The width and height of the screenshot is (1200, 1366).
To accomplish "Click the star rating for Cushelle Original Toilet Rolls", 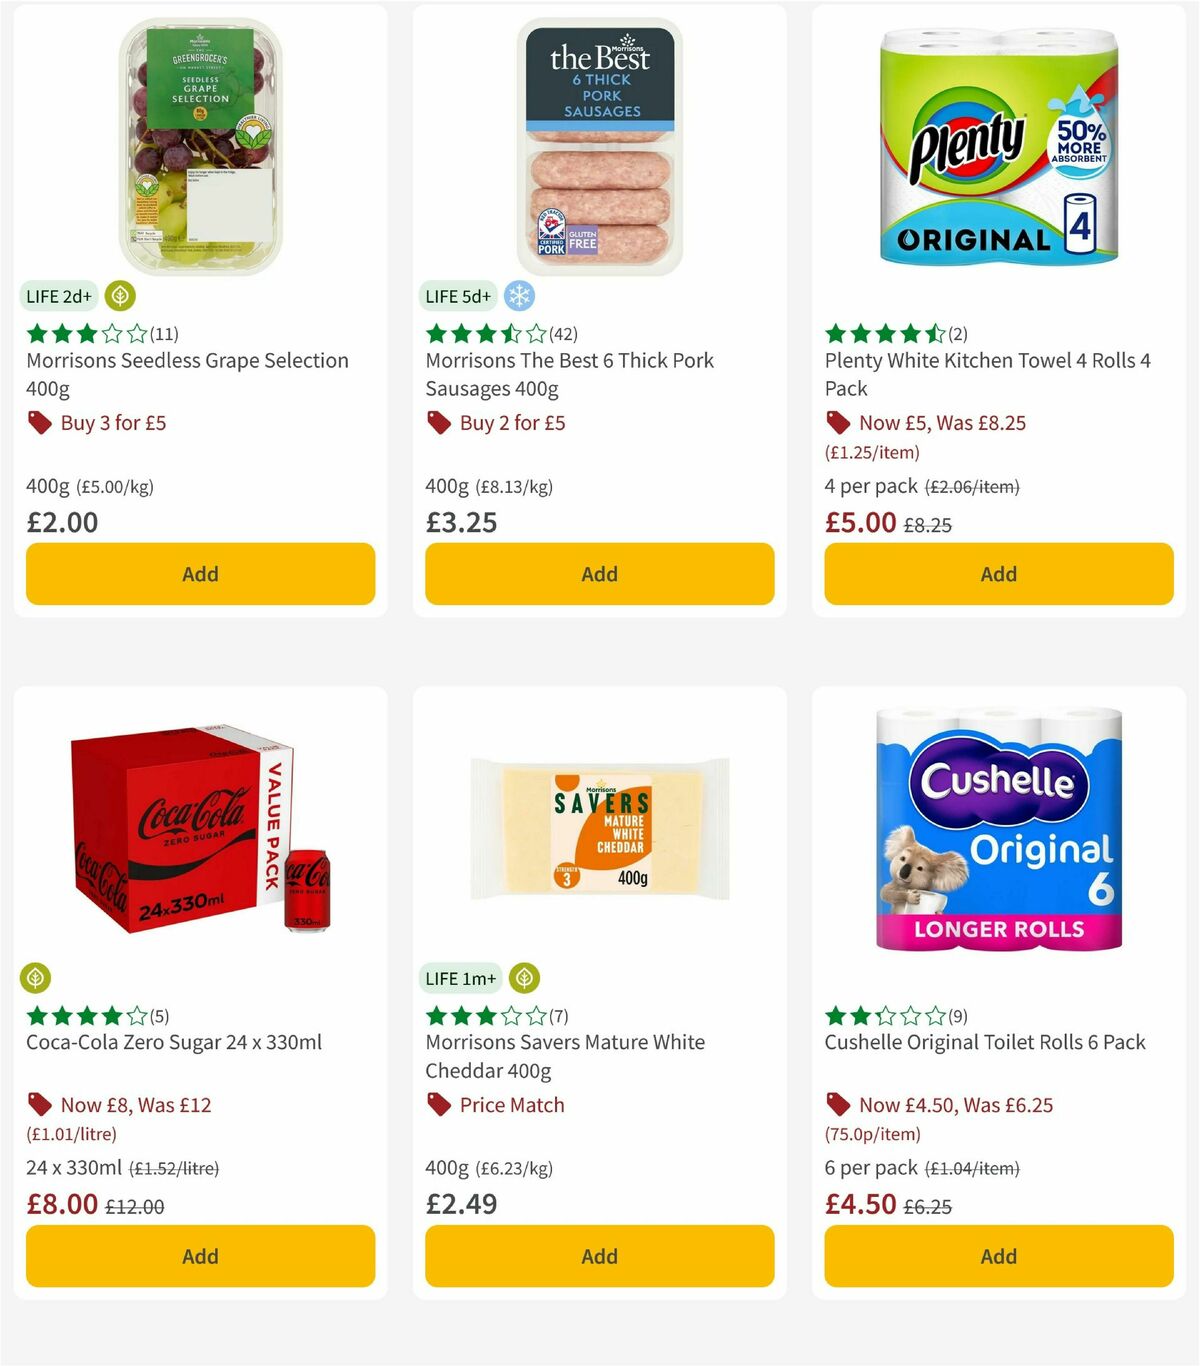I will [x=880, y=1015].
